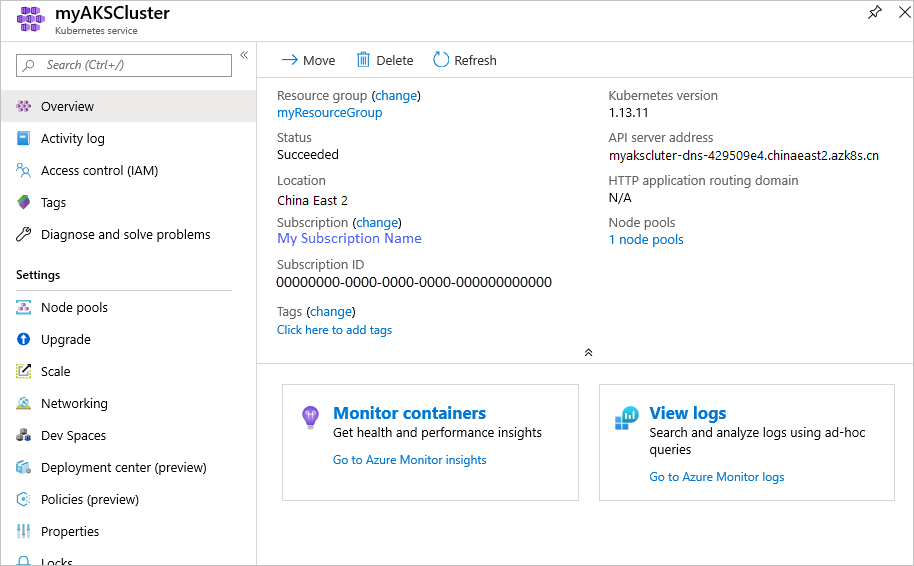Open Dev Spaces in sidebar
Image resolution: width=914 pixels, height=566 pixels.
(73, 436)
